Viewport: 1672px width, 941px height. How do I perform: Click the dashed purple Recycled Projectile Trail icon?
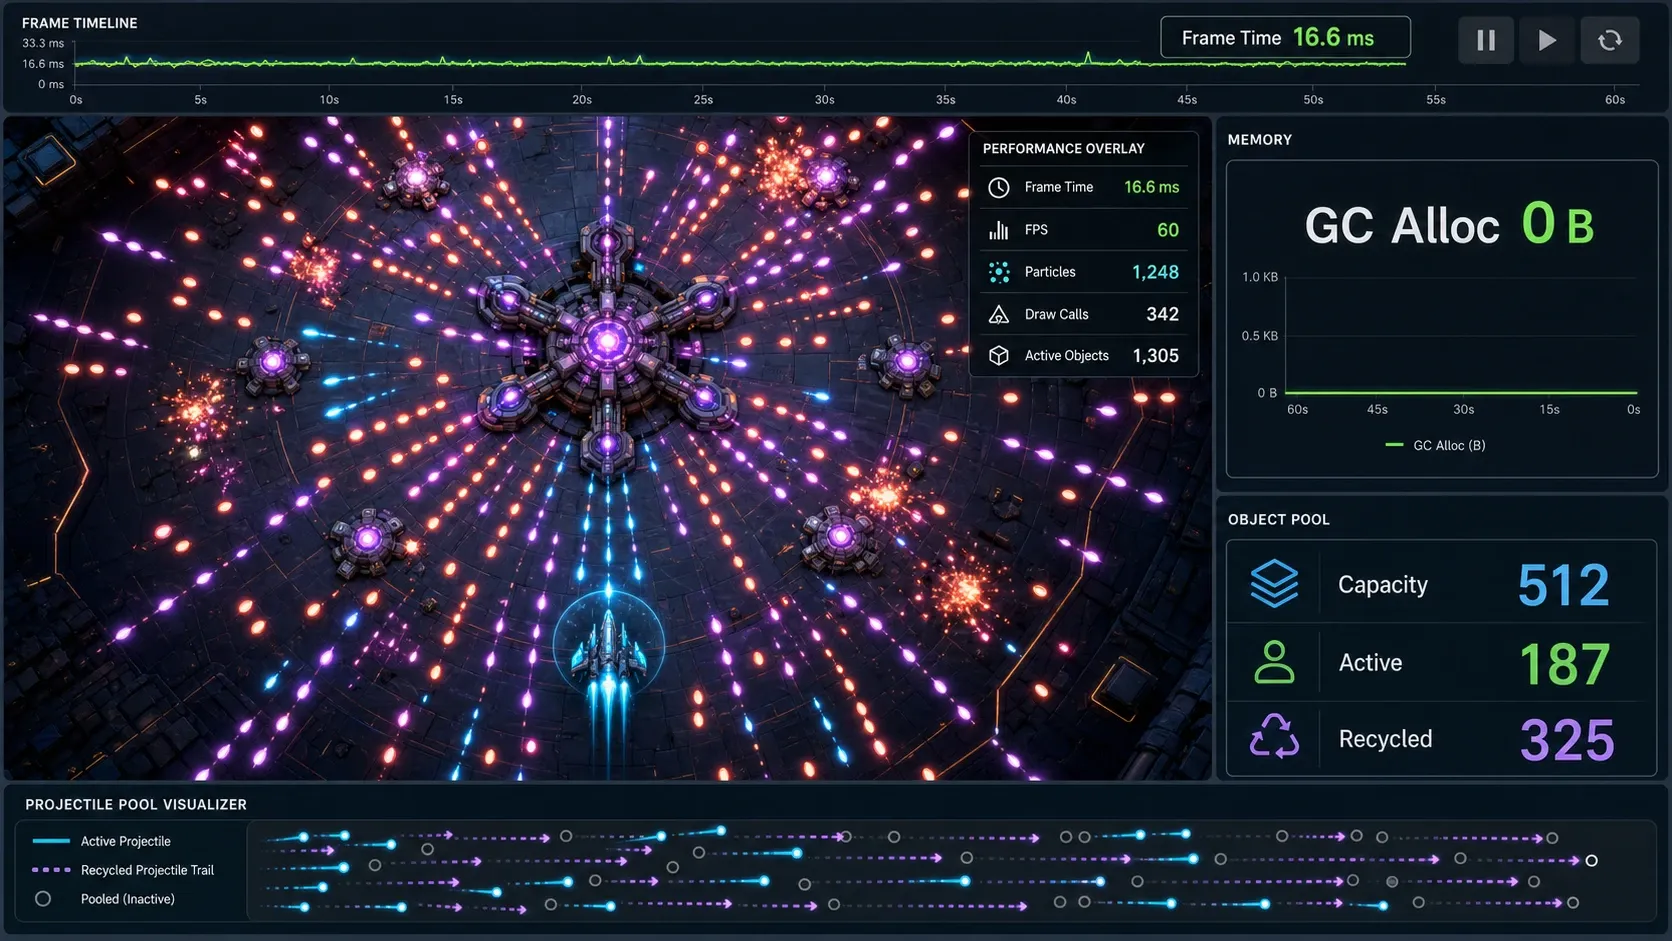(x=51, y=870)
